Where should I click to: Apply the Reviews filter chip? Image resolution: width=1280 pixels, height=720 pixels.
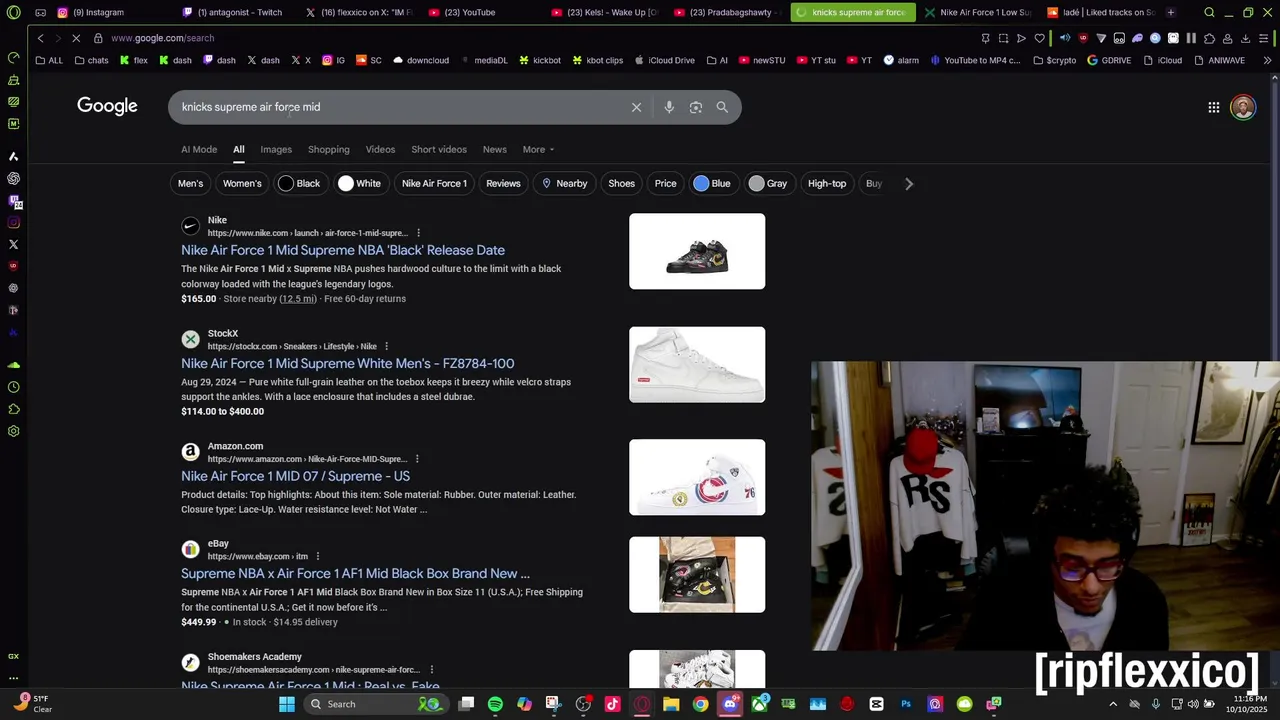point(503,183)
